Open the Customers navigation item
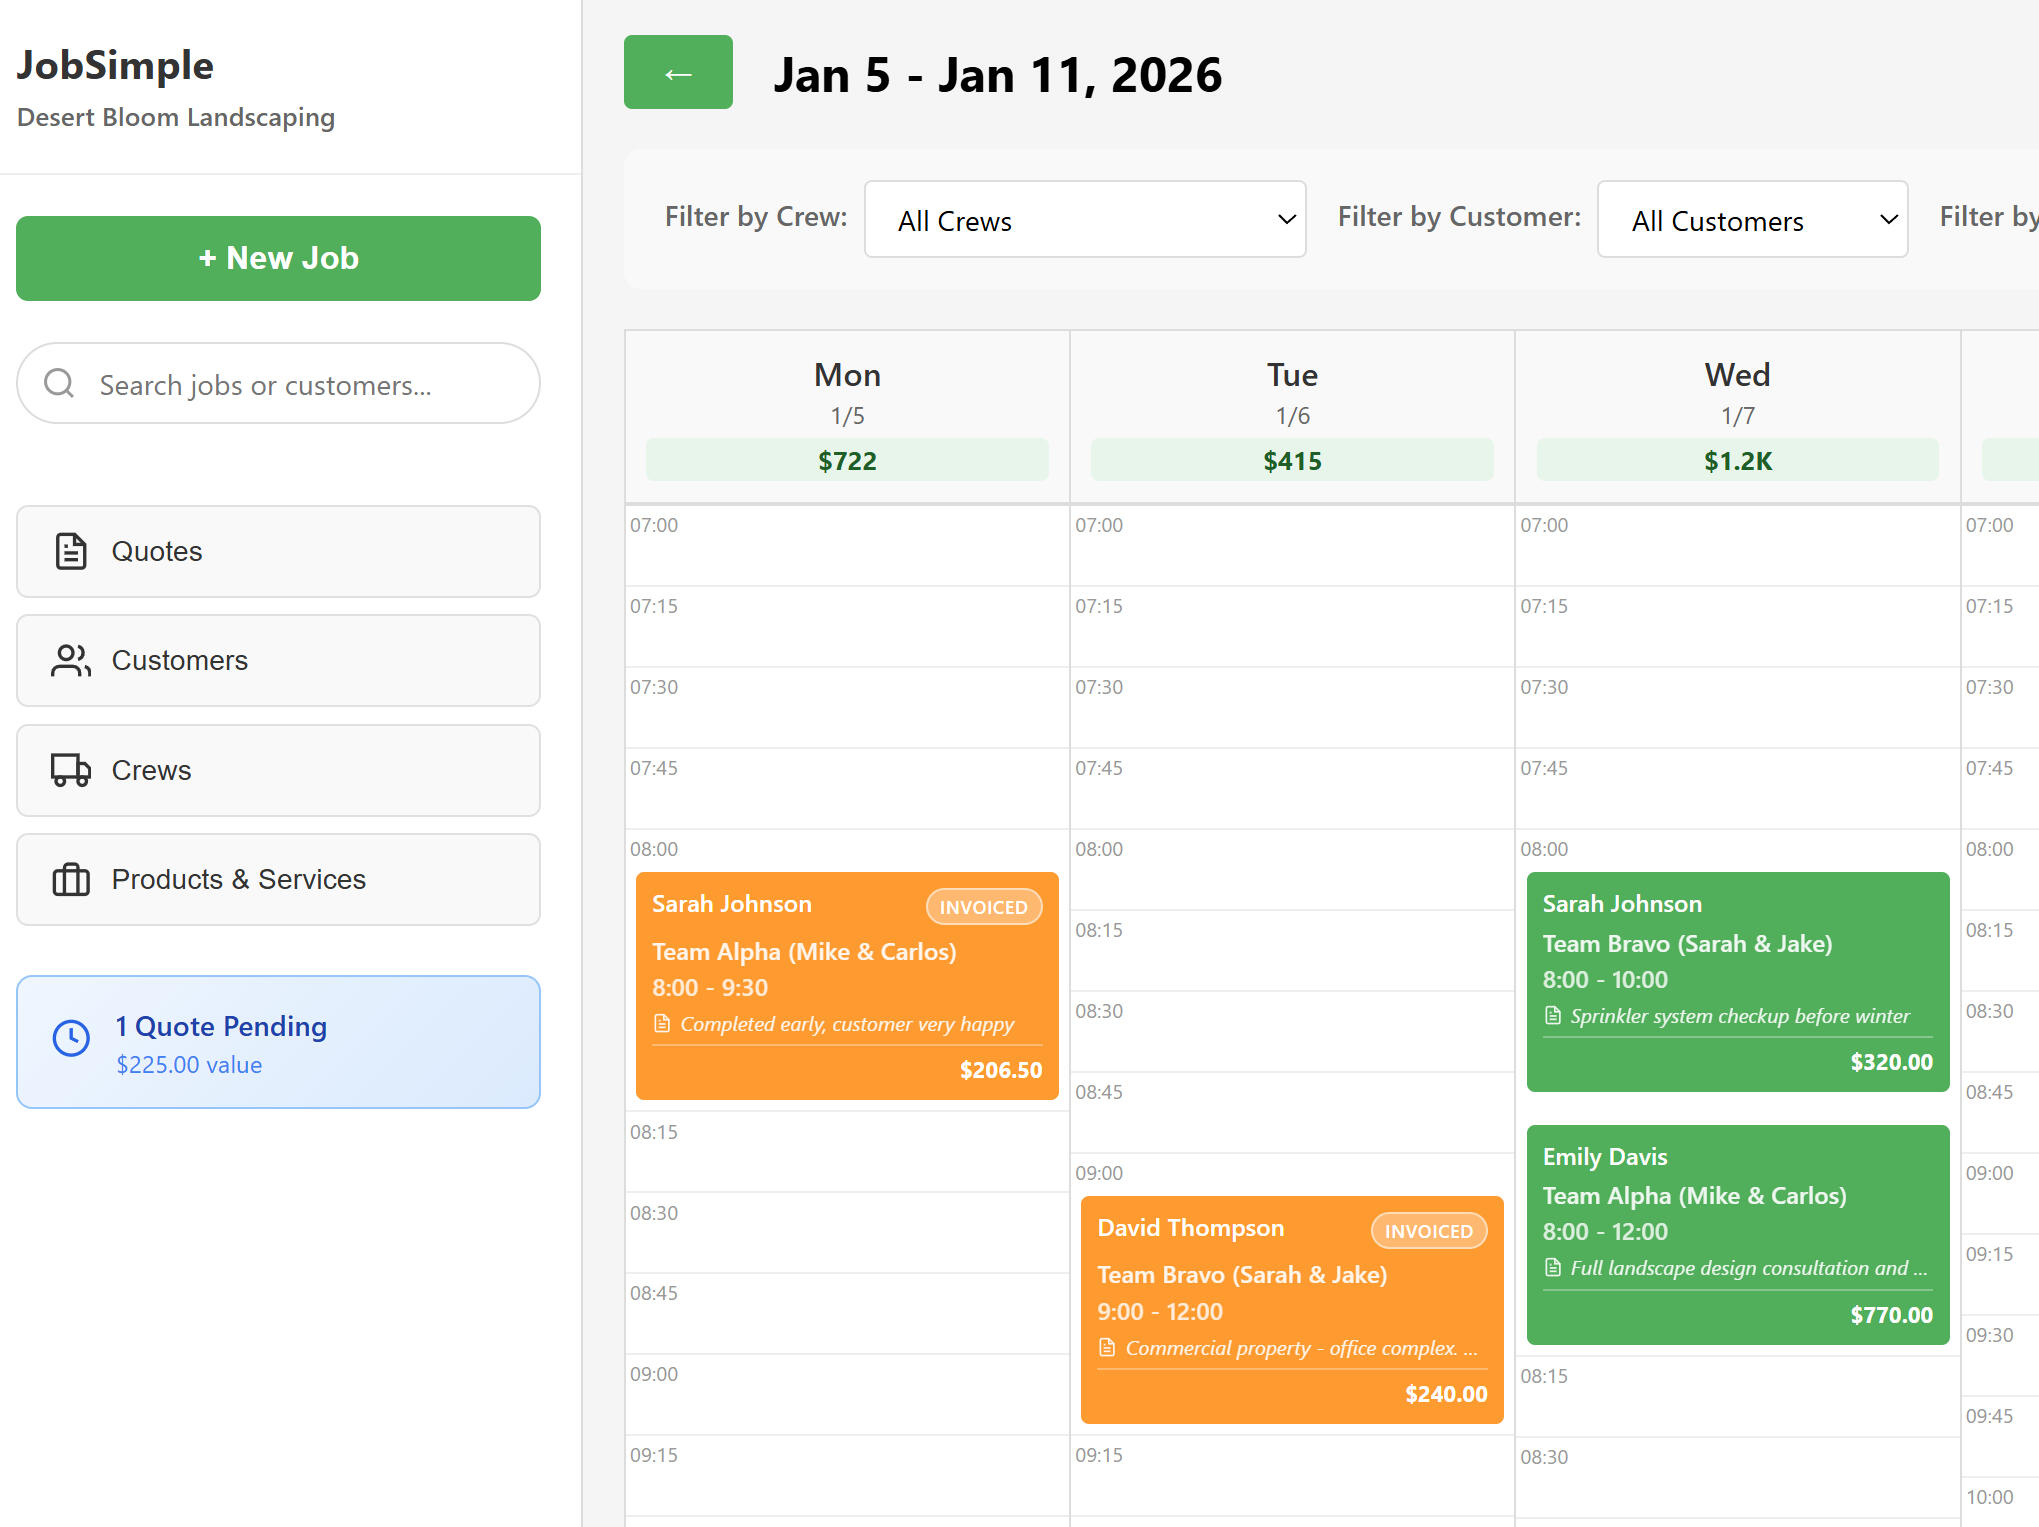The height and width of the screenshot is (1527, 2039). coord(278,660)
